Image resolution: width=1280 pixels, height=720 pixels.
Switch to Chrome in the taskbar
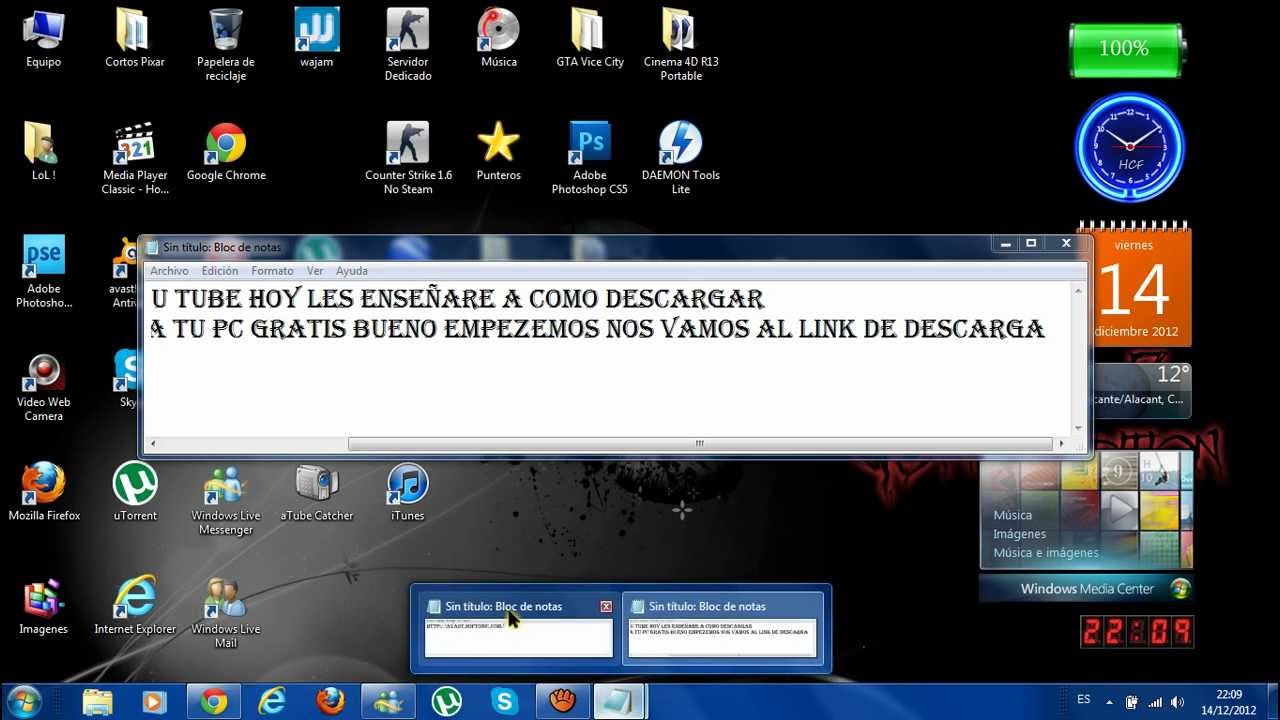click(213, 702)
